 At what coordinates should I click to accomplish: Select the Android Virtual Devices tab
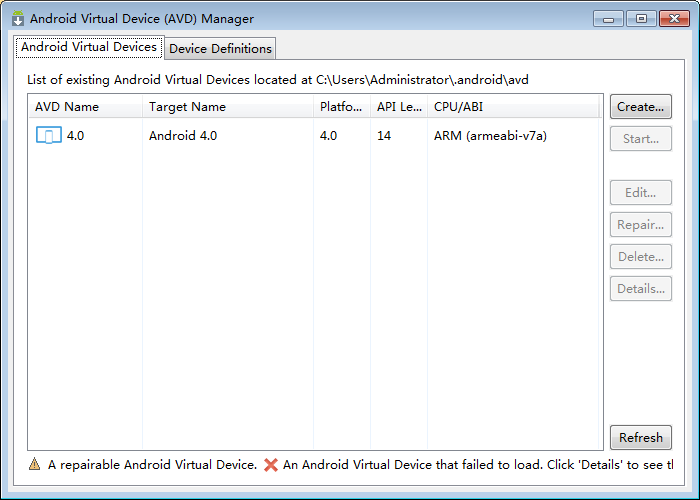[x=89, y=47]
